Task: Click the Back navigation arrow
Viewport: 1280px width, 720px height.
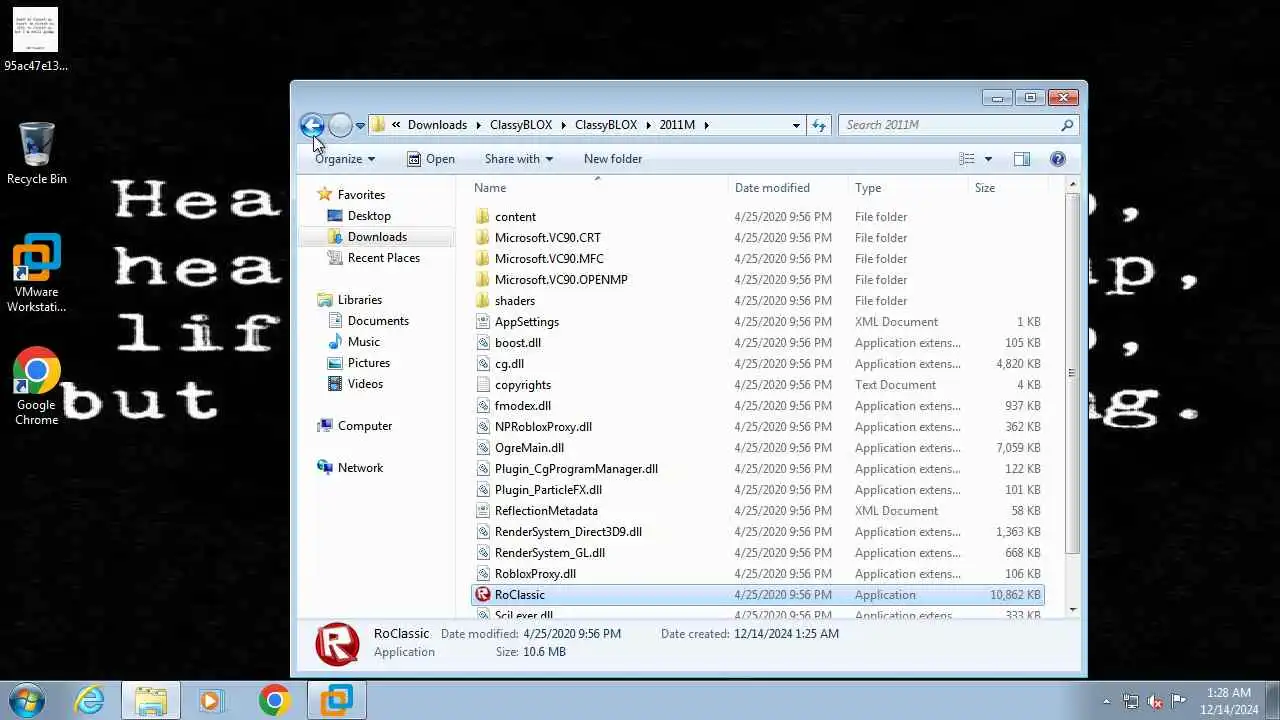Action: [x=312, y=125]
